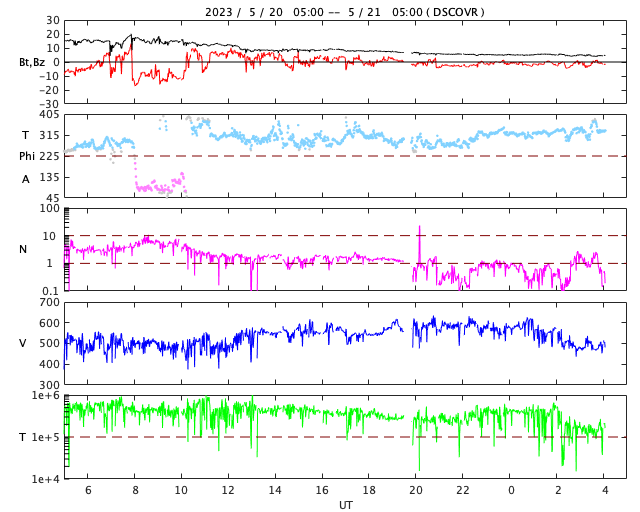Click the 135 tick on Phi panel
Screen dimensions: 640x512
coord(49,178)
